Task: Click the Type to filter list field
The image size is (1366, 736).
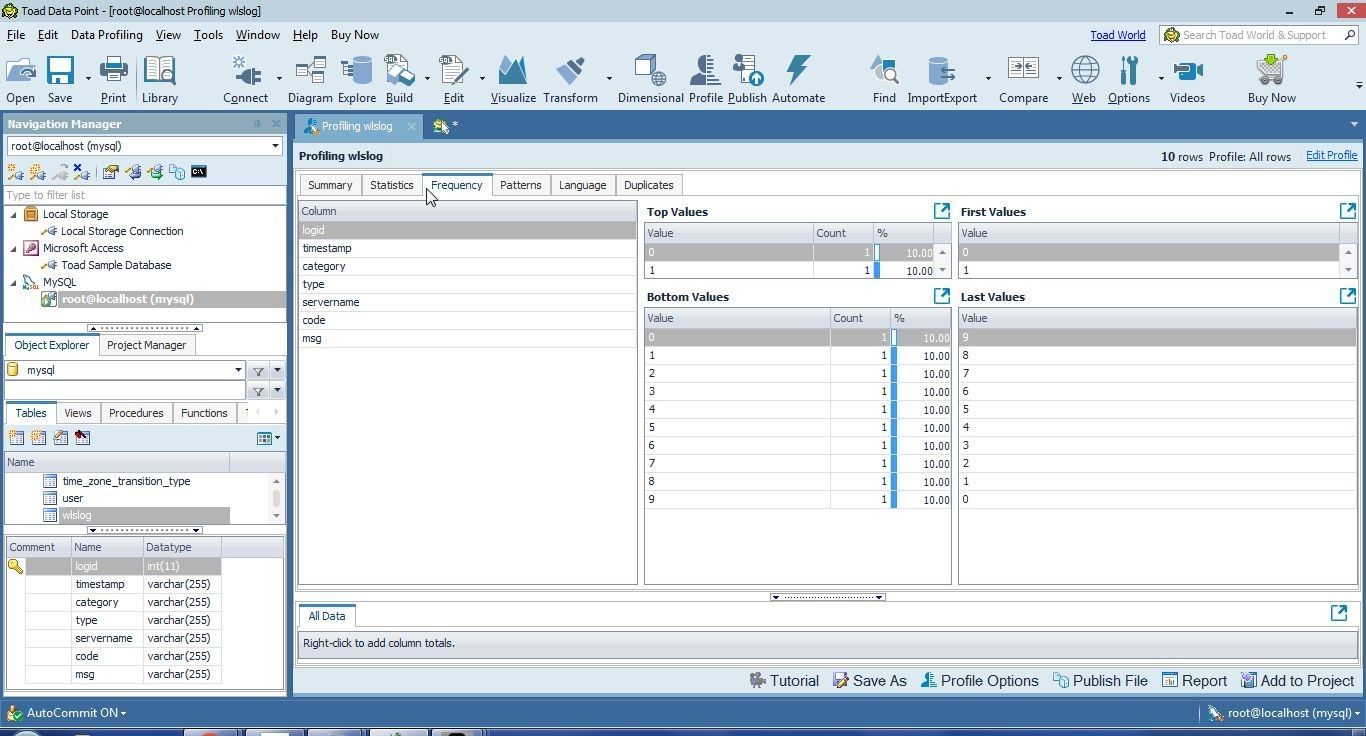Action: point(145,195)
